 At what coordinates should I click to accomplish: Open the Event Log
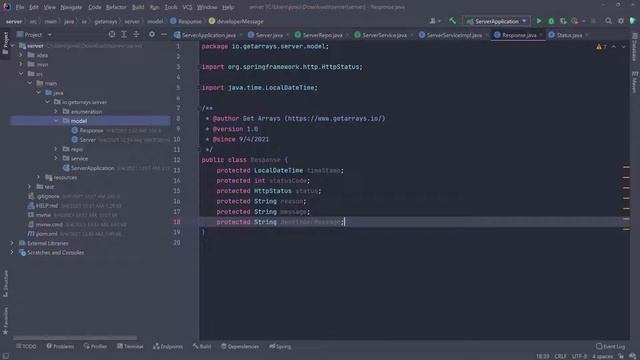tap(611, 346)
